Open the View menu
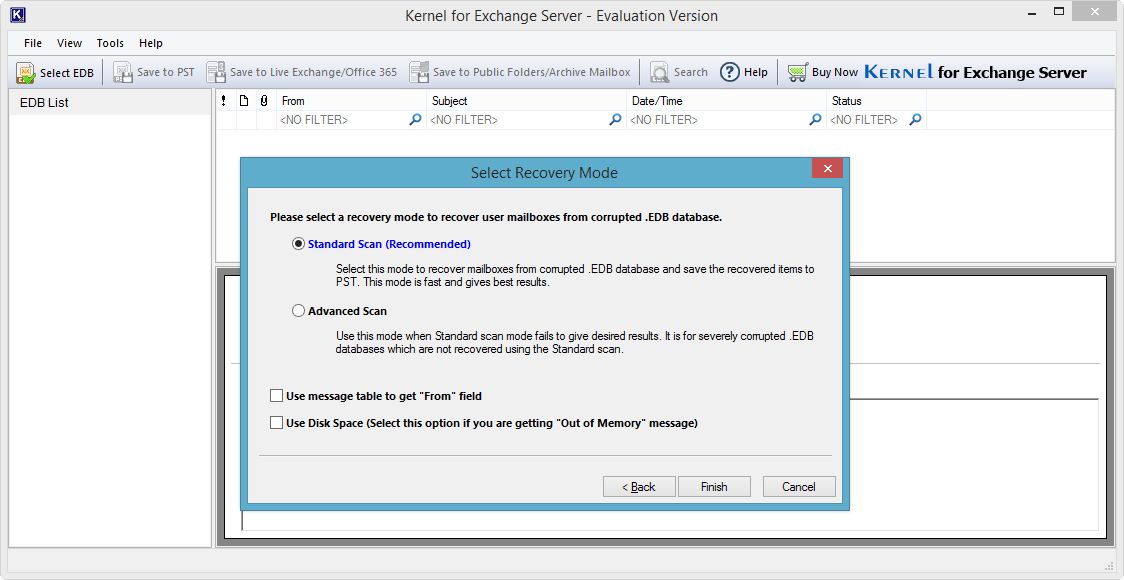Image resolution: width=1124 pixels, height=580 pixels. point(70,43)
